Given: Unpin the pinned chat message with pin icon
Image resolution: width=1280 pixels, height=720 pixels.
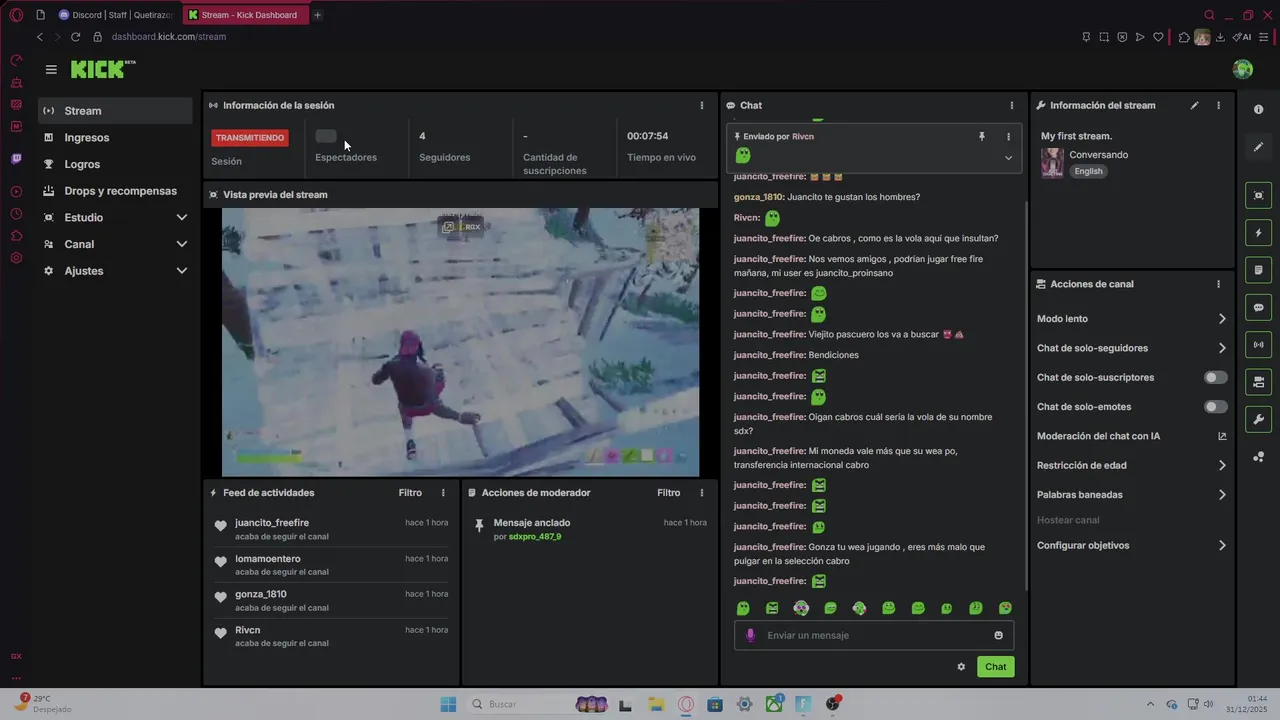Looking at the screenshot, I should click(x=981, y=136).
